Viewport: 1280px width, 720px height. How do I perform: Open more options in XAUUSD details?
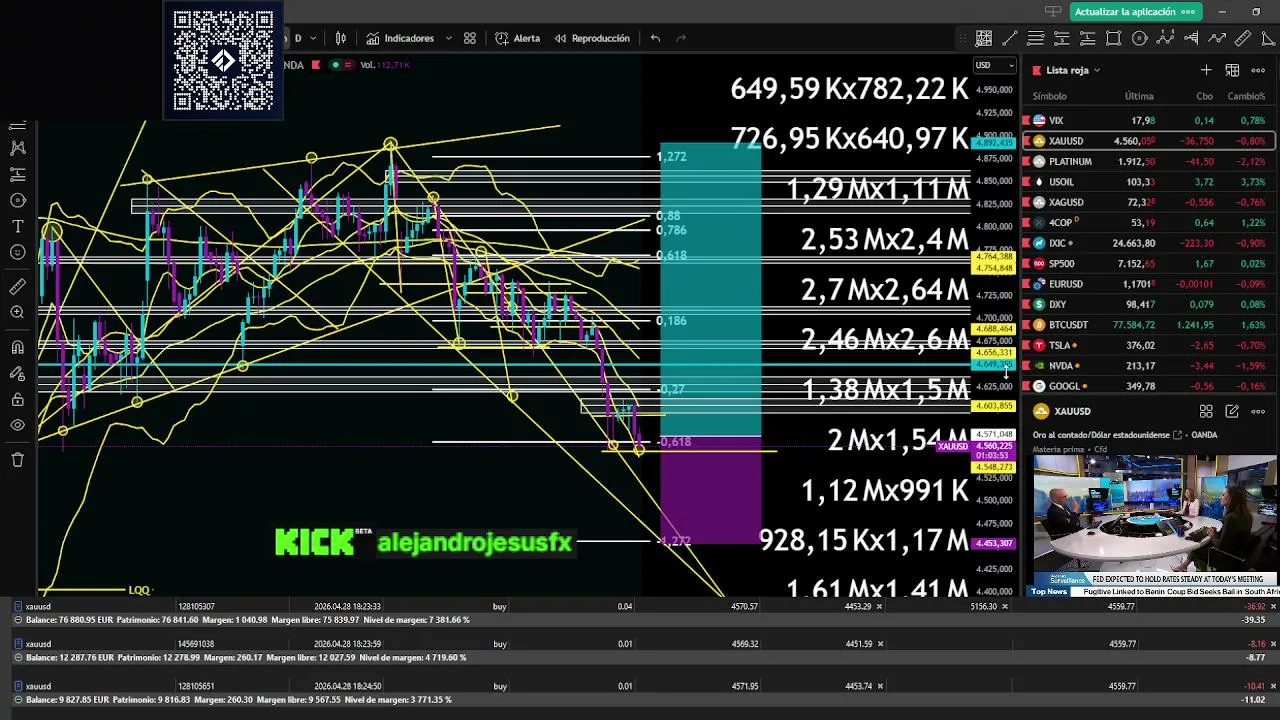pyautogui.click(x=1258, y=411)
